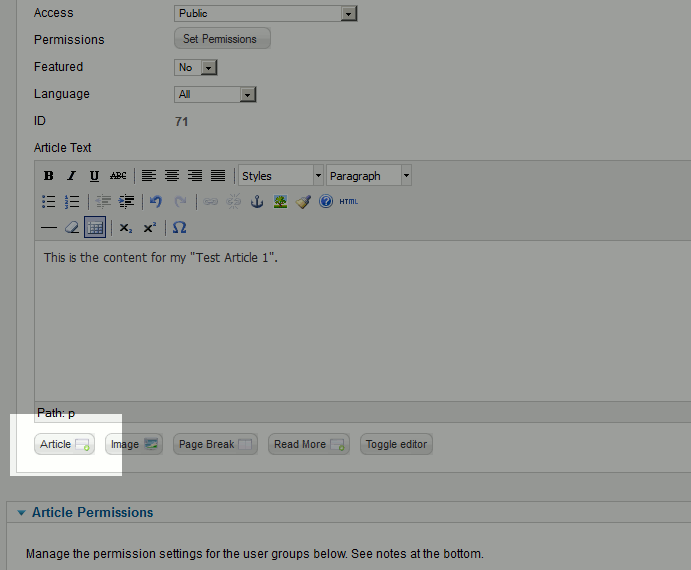Image resolution: width=691 pixels, height=570 pixels.
Task: Insert special character with Omega icon
Action: pos(179,227)
